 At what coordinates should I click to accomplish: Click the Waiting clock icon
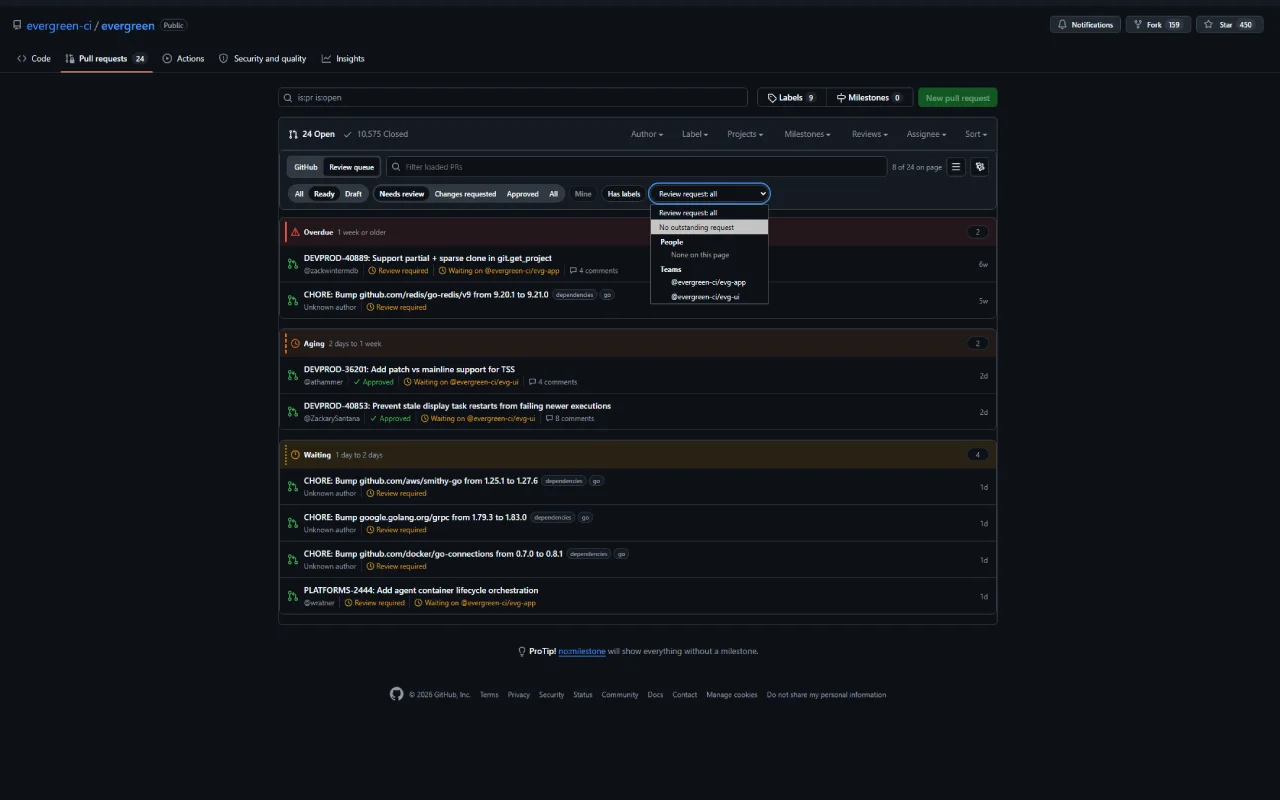click(x=295, y=454)
